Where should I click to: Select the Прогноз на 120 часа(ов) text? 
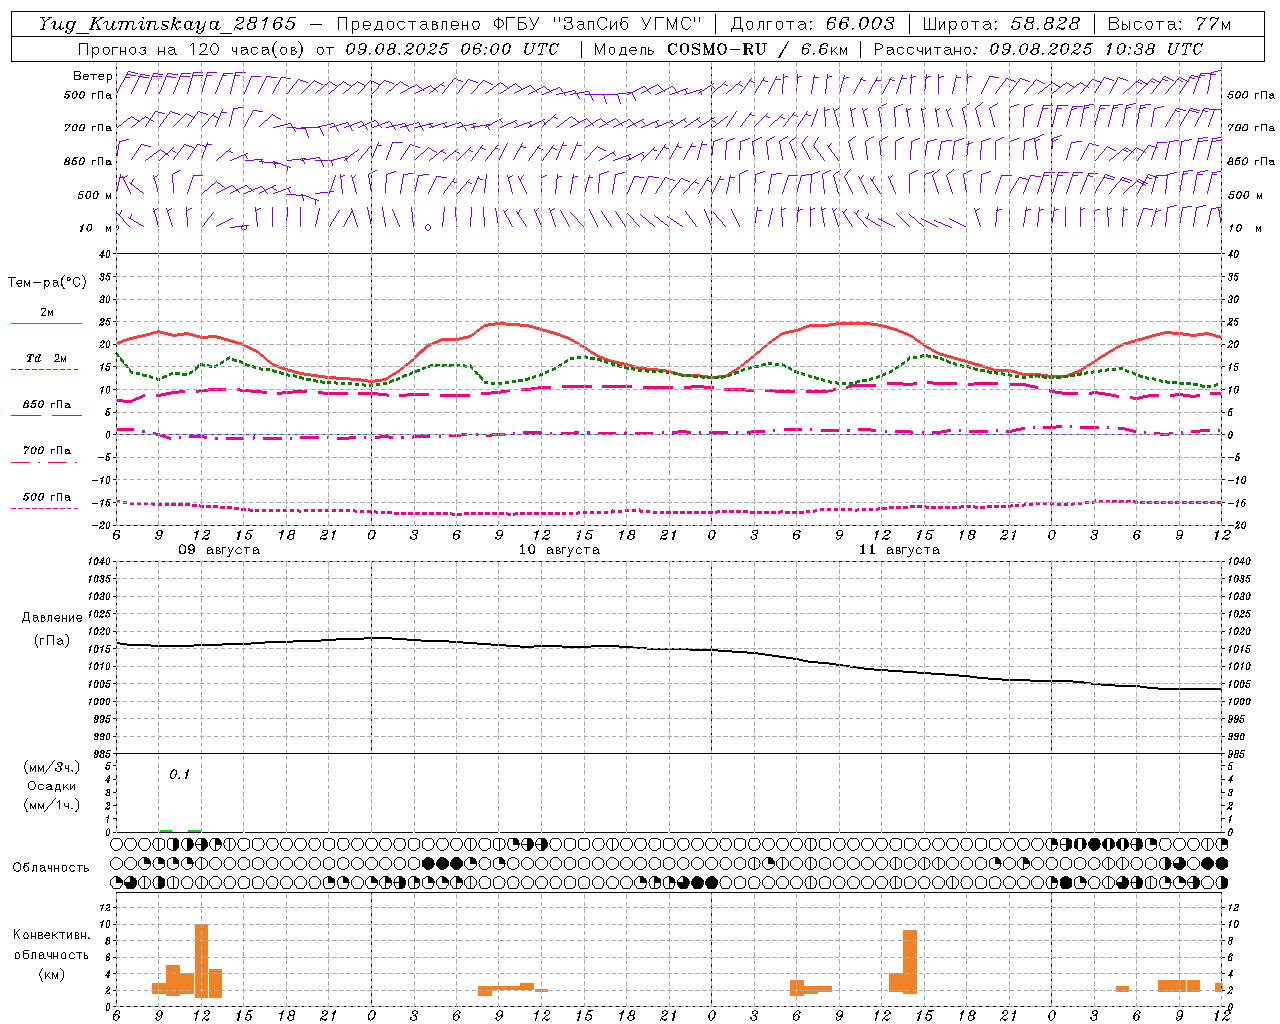click(192, 49)
